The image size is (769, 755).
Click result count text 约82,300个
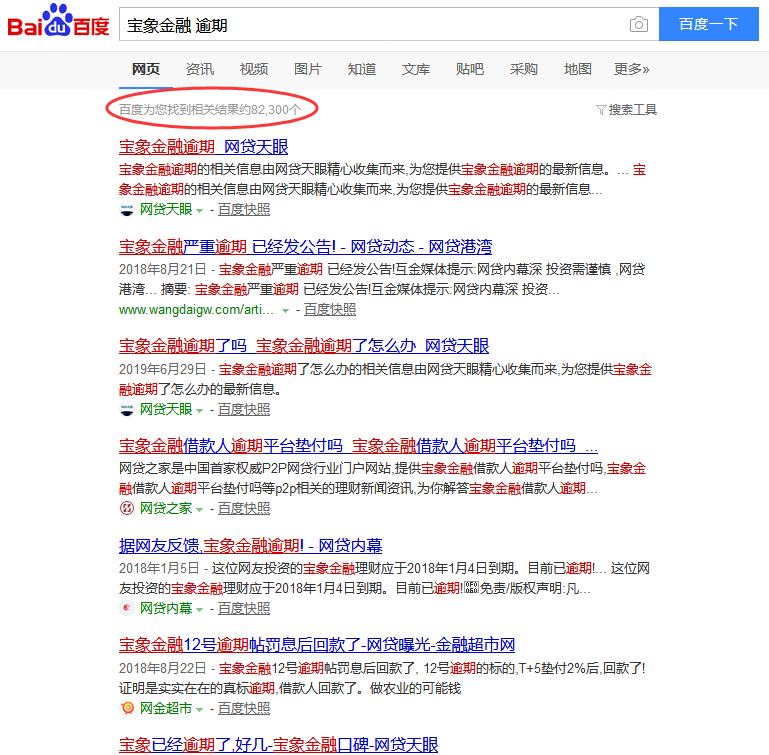pyautogui.click(x=270, y=109)
